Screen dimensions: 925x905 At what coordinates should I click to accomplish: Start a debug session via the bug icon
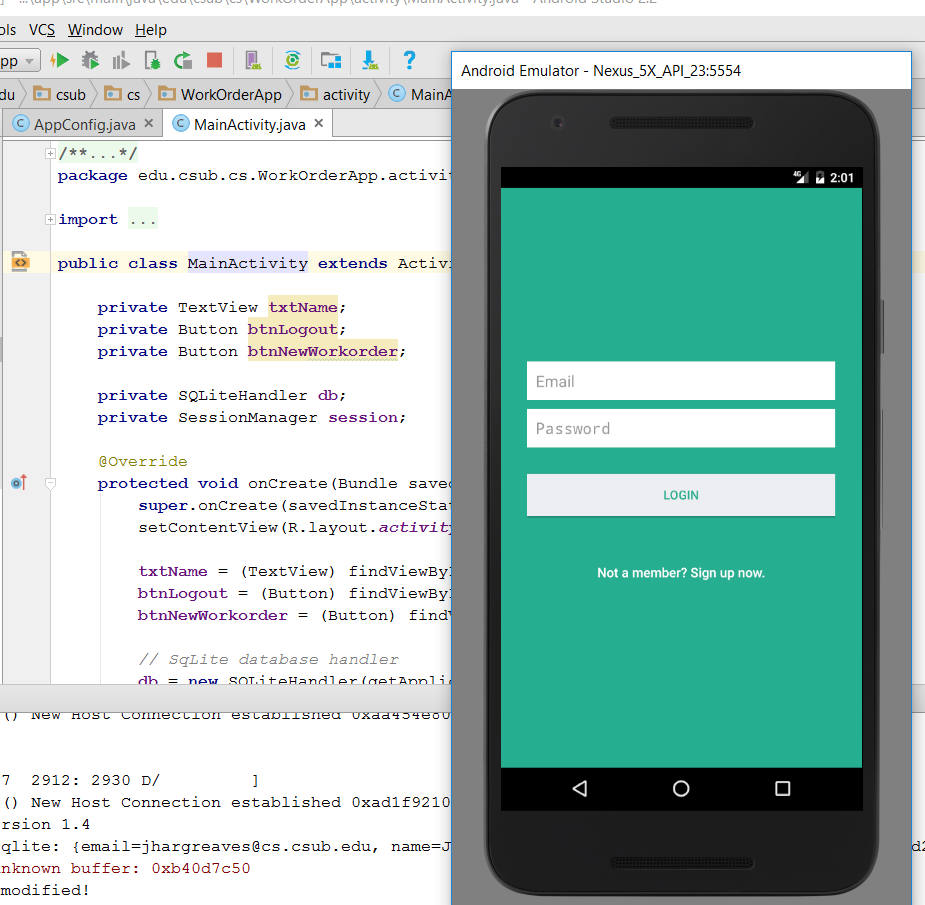[x=88, y=60]
